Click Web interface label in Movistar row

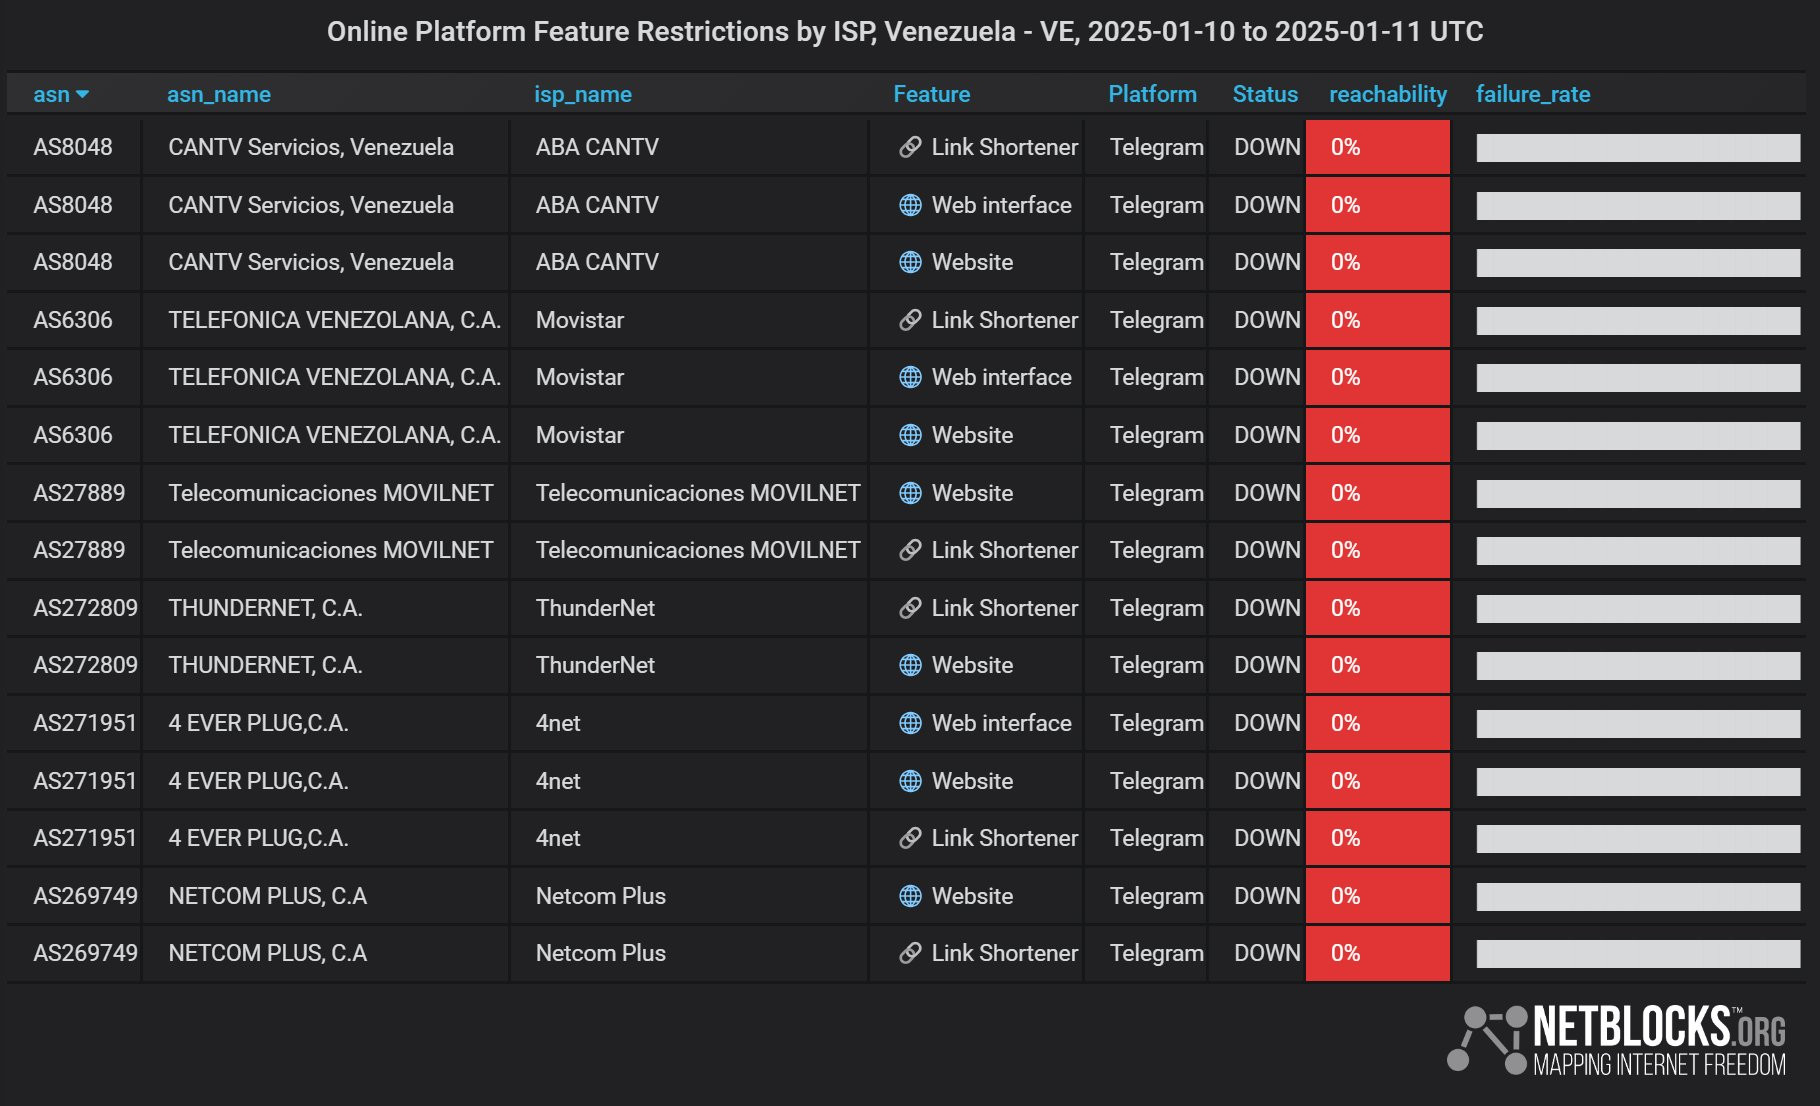pos(1001,377)
